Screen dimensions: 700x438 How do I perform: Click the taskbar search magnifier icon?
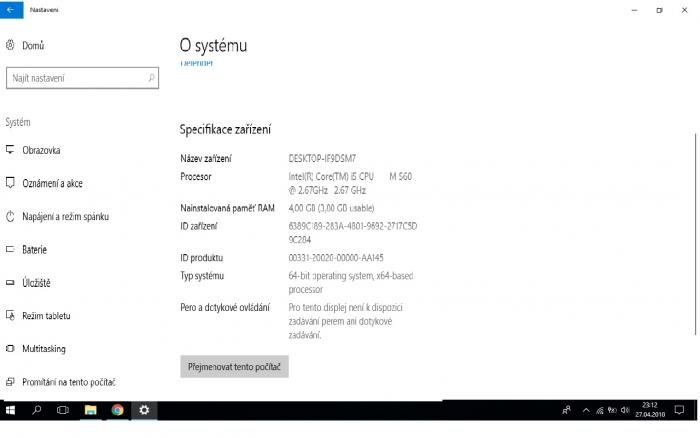[37, 410]
